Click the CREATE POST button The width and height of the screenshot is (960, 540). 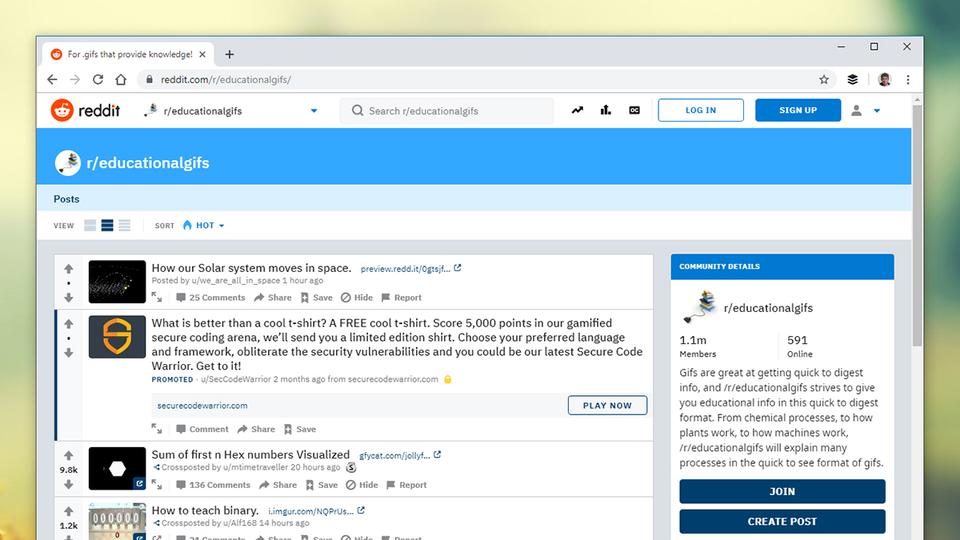[x=782, y=521]
